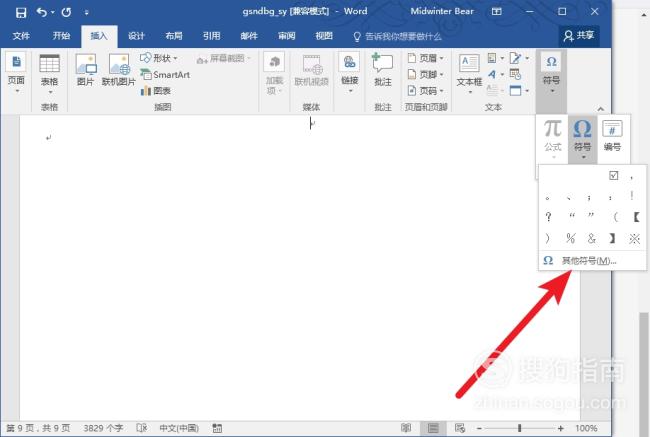
Task: Switch to the 邮件 tab
Action: pos(249,36)
